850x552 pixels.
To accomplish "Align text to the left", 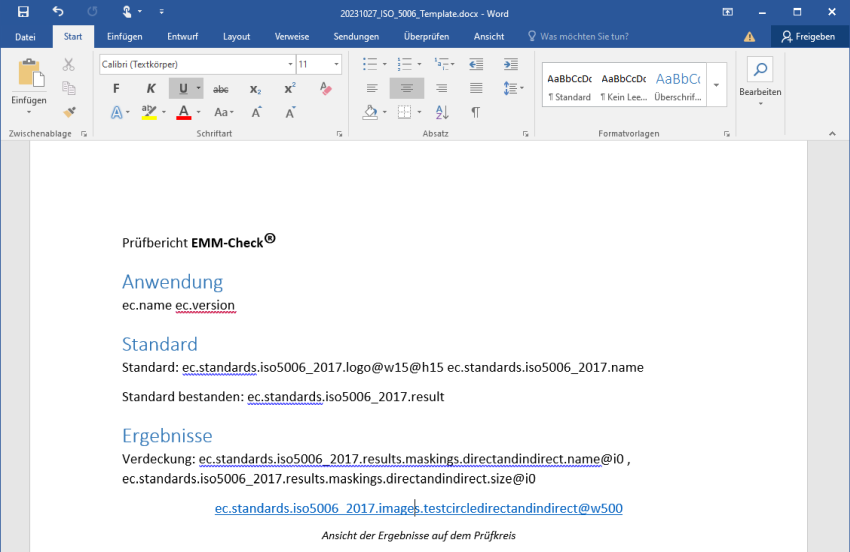I will tap(372, 88).
